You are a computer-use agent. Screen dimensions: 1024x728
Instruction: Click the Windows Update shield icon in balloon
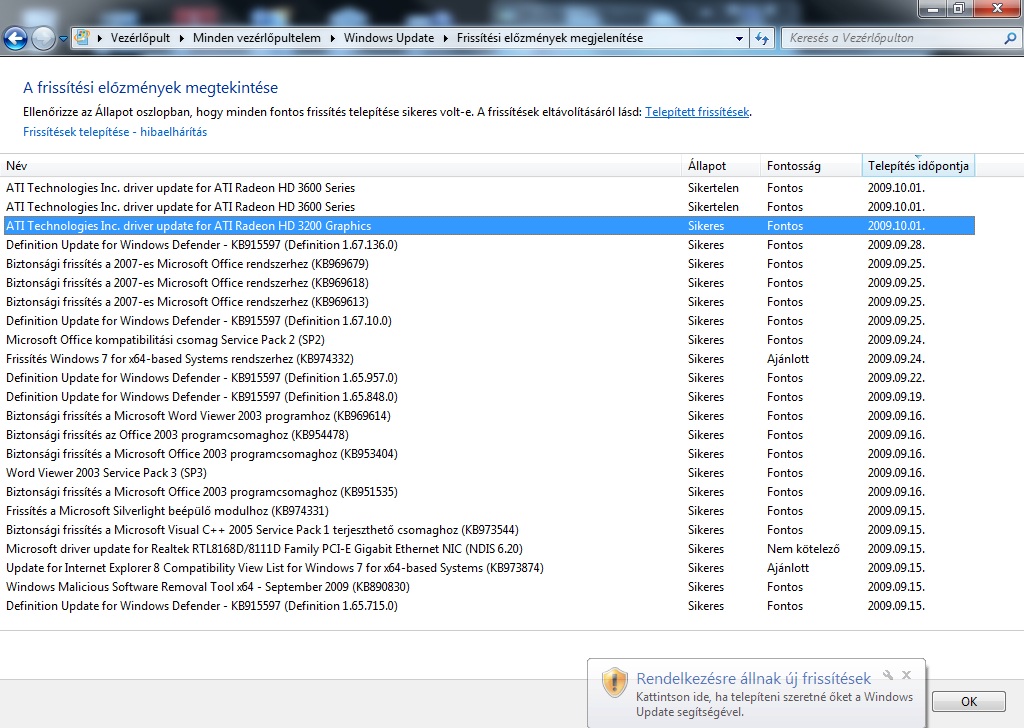pos(614,682)
